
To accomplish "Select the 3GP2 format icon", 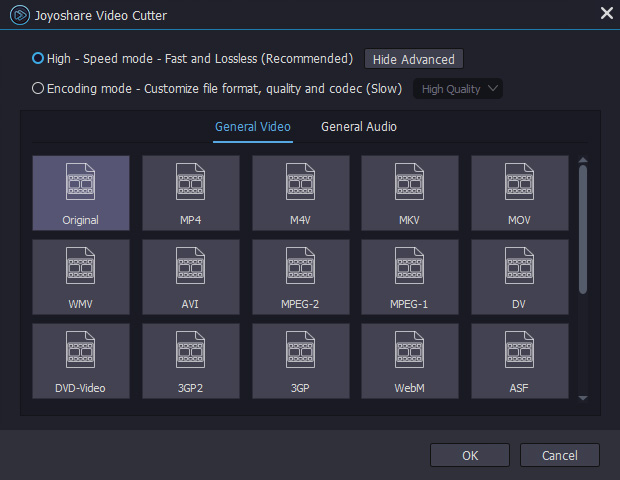I will pyautogui.click(x=191, y=361).
